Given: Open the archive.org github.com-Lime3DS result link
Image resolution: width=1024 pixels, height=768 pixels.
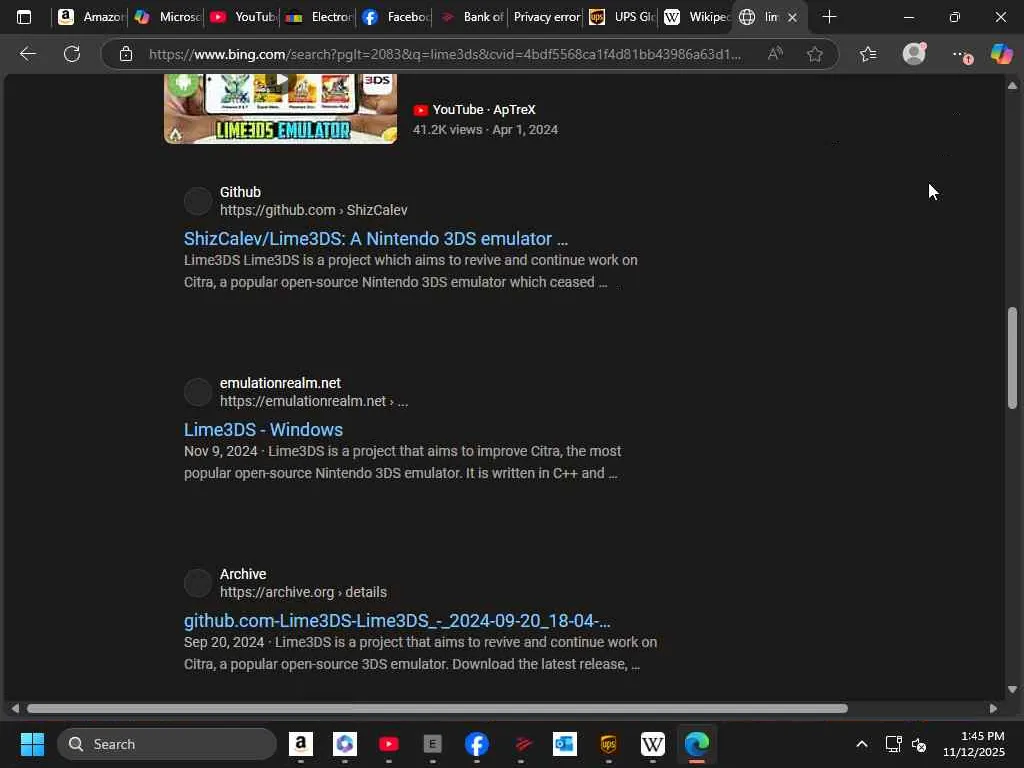Looking at the screenshot, I should [397, 620].
